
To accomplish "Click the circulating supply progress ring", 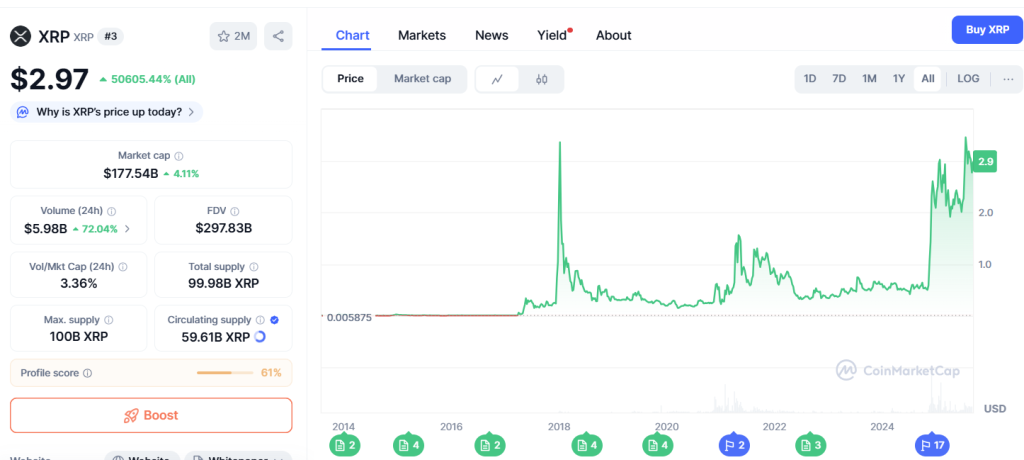I will pos(259,337).
